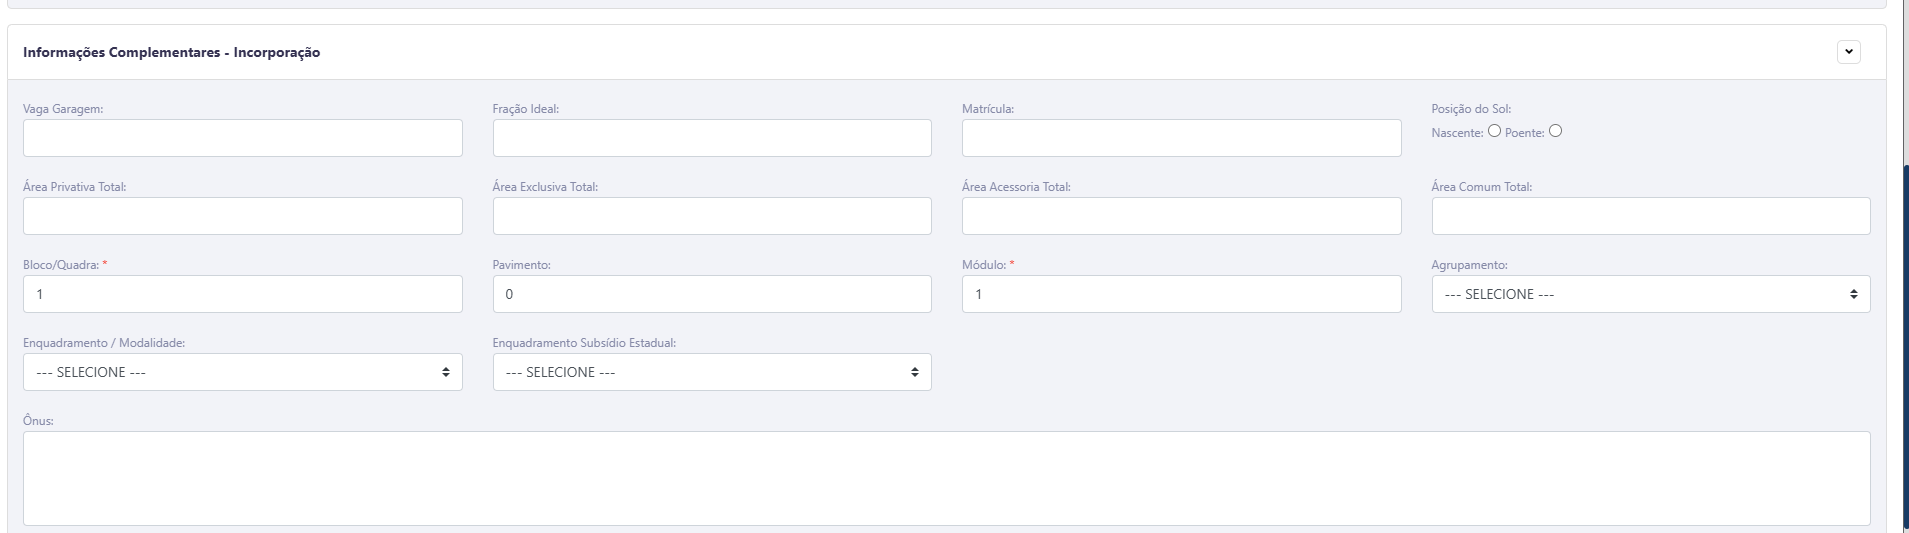Click the Bloco/Quadra field containing 1

[x=242, y=294]
